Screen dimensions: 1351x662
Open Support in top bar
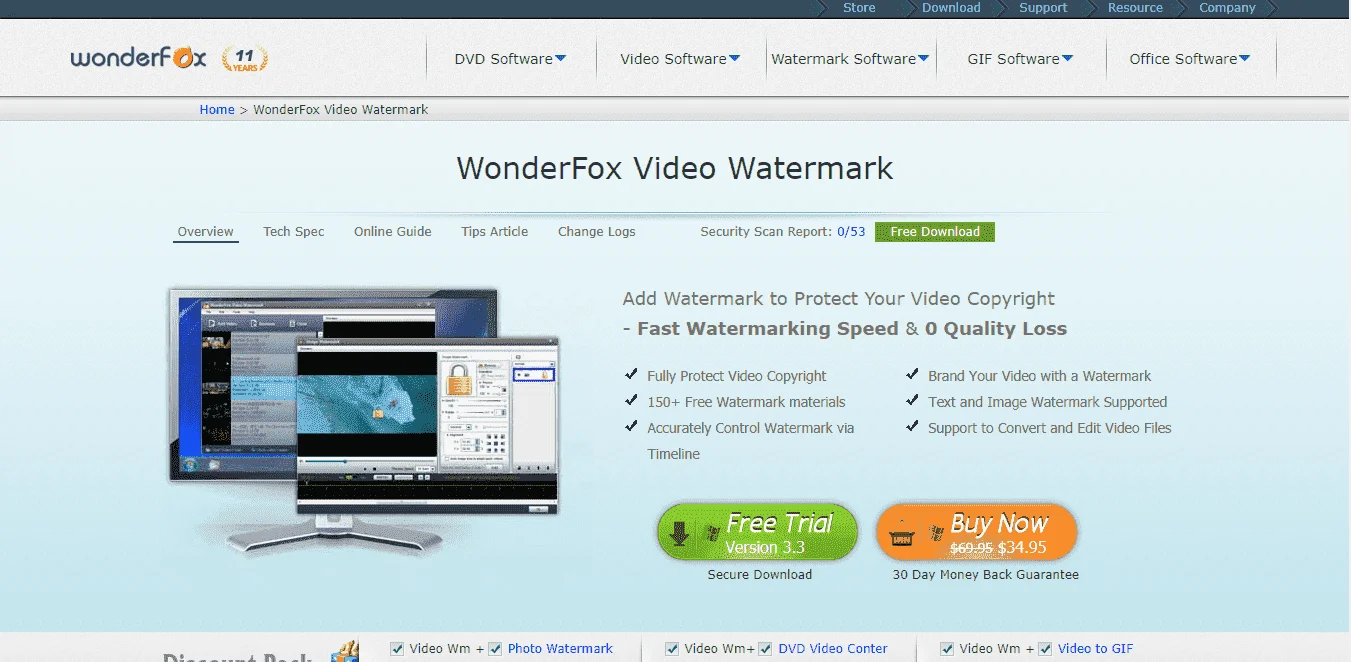click(x=1043, y=8)
